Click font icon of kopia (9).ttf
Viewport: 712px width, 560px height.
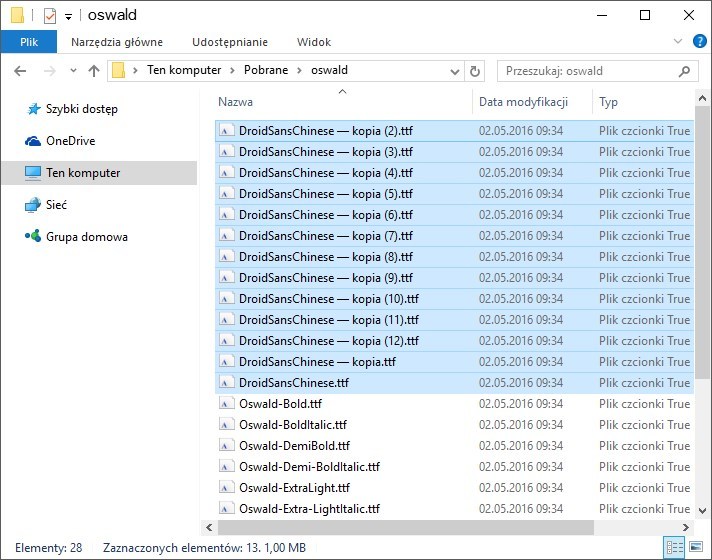click(x=226, y=278)
